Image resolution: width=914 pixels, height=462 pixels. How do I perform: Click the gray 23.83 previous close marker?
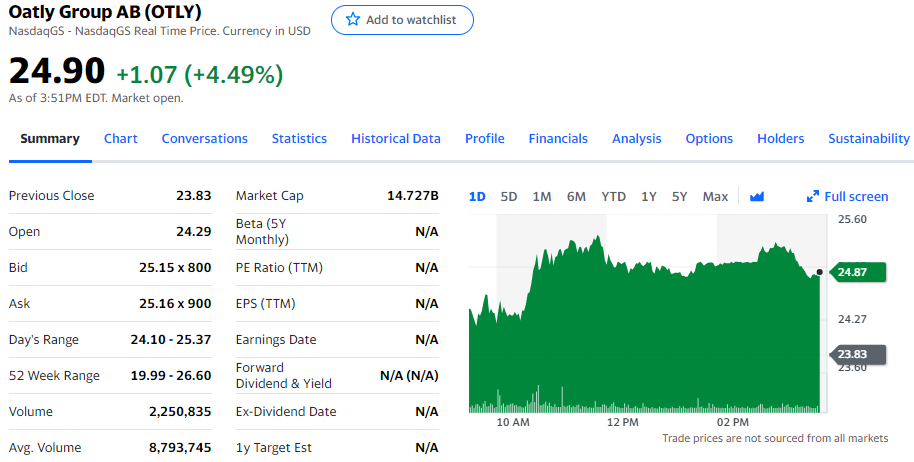857,354
